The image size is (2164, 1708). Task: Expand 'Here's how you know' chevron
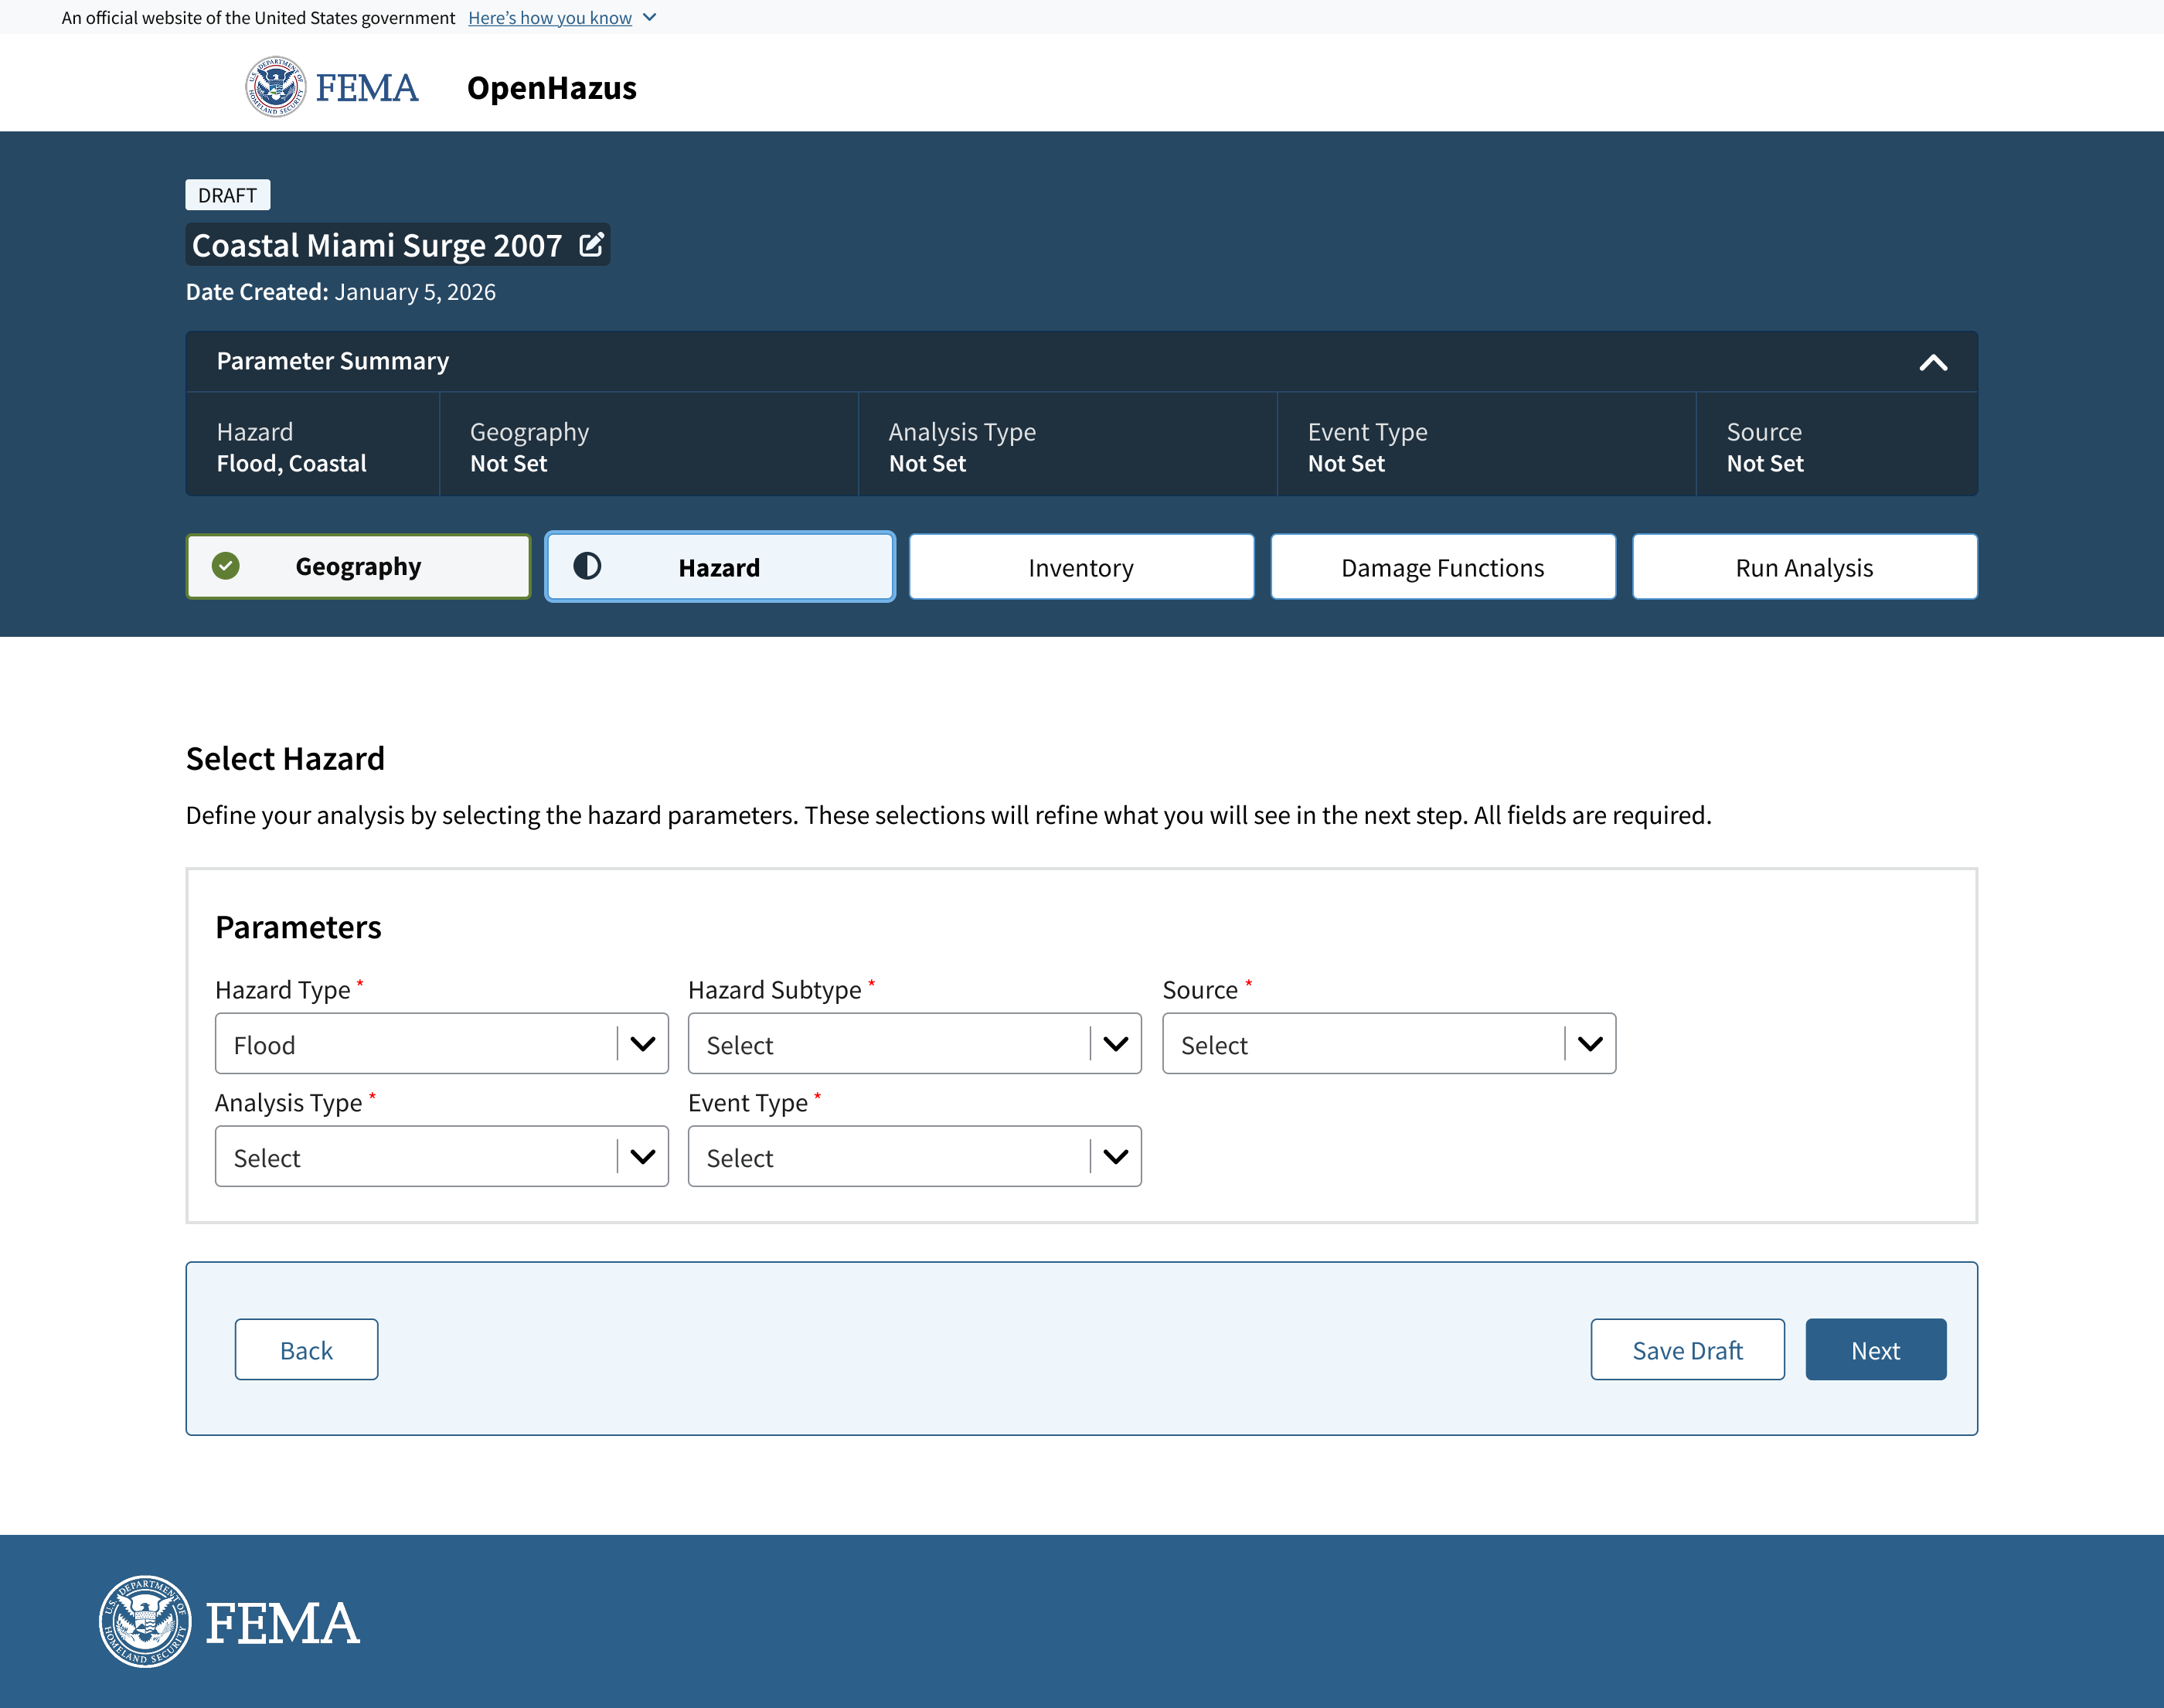[x=650, y=17]
